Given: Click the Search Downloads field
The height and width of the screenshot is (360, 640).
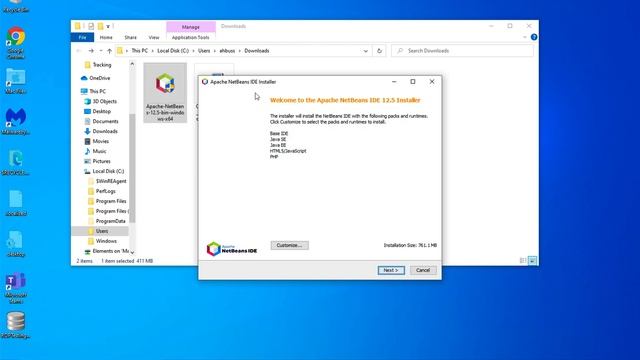Looking at the screenshot, I should coord(462,51).
